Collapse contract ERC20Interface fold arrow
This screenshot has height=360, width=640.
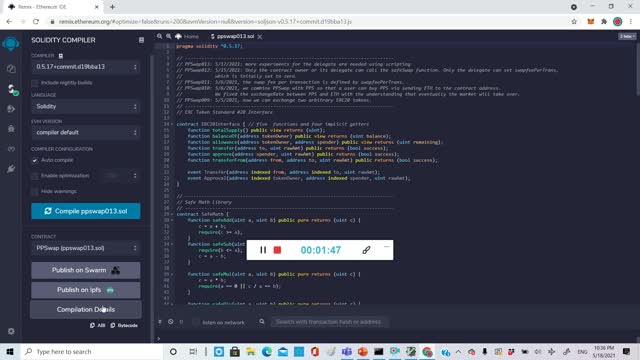(172, 124)
